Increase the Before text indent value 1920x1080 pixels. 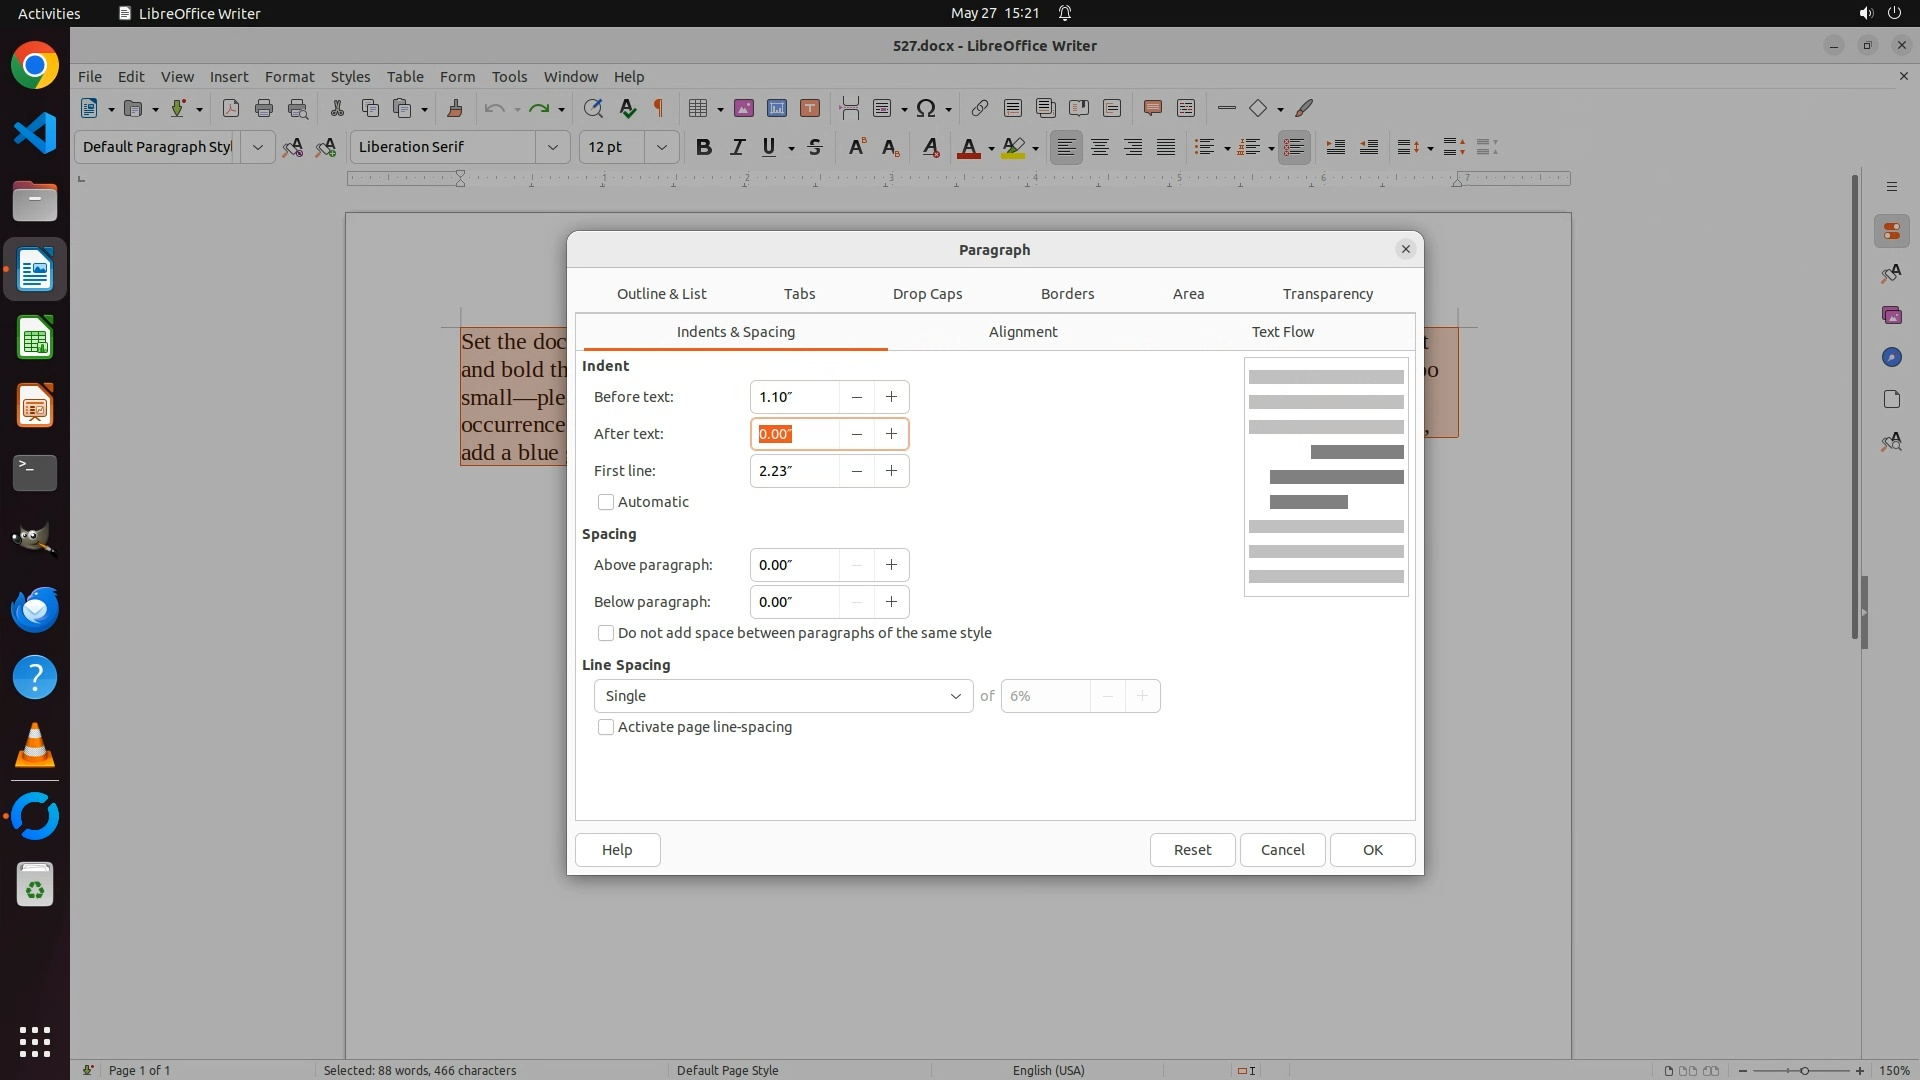pos(891,397)
